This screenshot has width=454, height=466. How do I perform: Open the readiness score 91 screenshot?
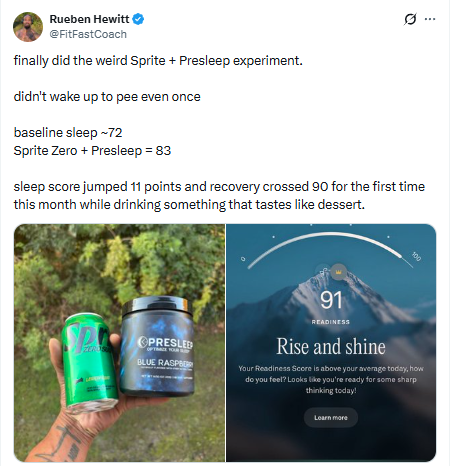(x=331, y=343)
